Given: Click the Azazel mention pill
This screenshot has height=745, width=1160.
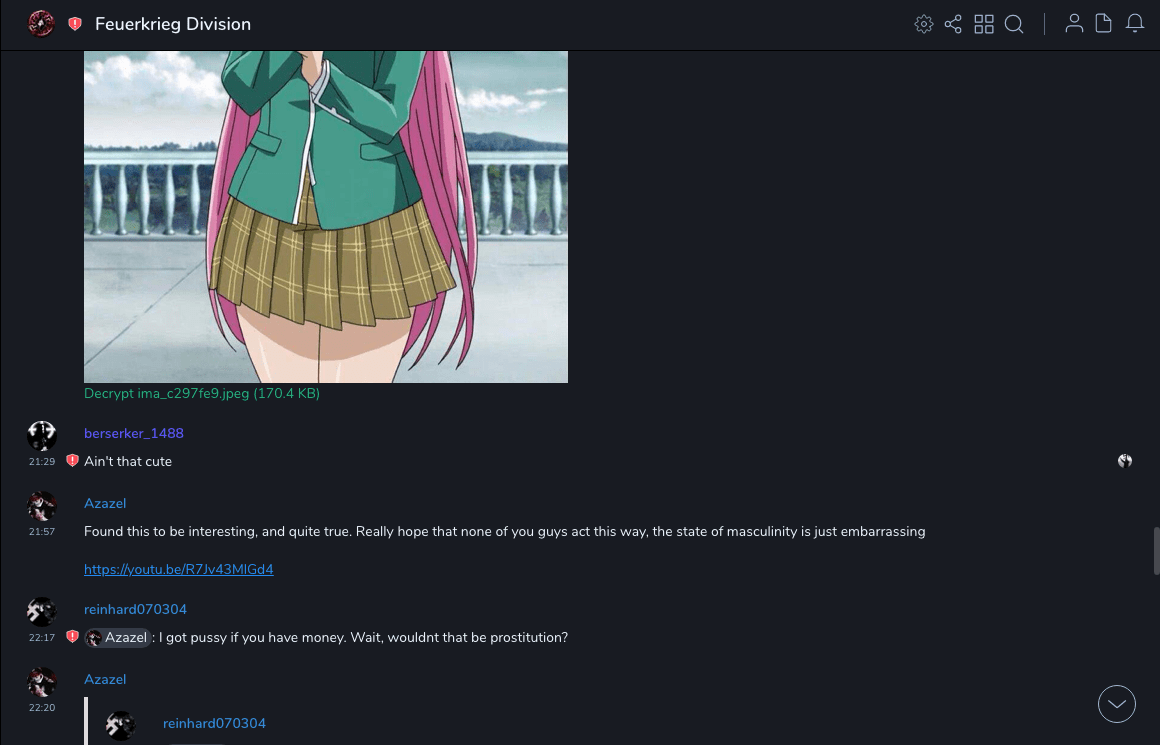Looking at the screenshot, I should [x=118, y=638].
